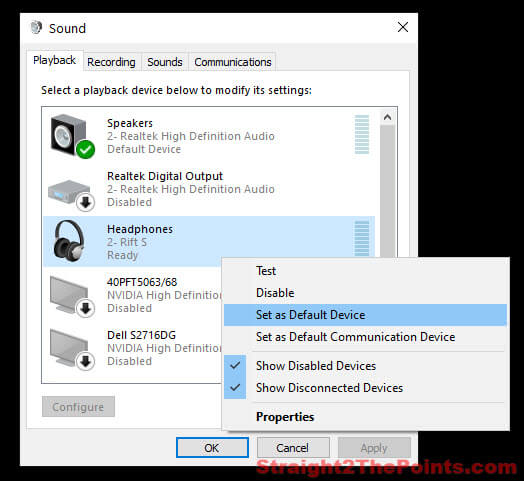Click the OK button
Screen dimensions: 524x481
click(x=212, y=448)
